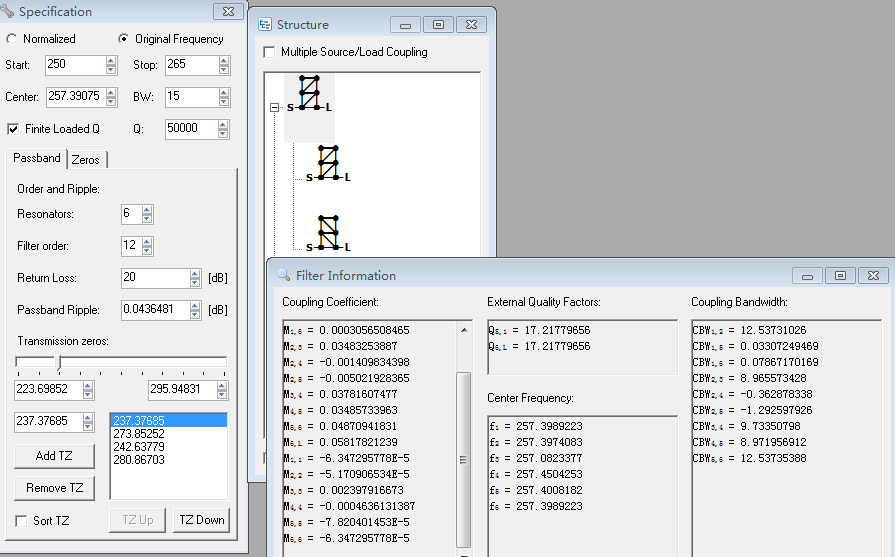Click the Resonators spinner arrows

coord(147,214)
